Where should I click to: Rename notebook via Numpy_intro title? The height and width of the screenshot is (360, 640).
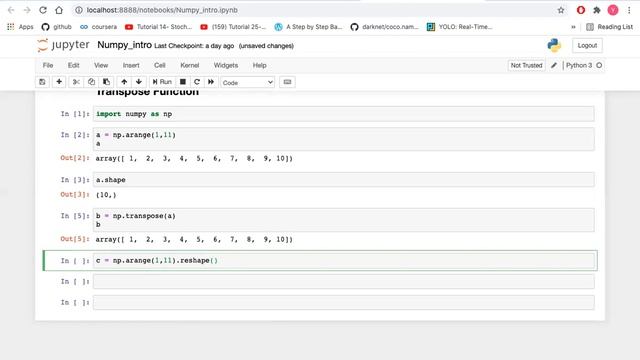(124, 45)
